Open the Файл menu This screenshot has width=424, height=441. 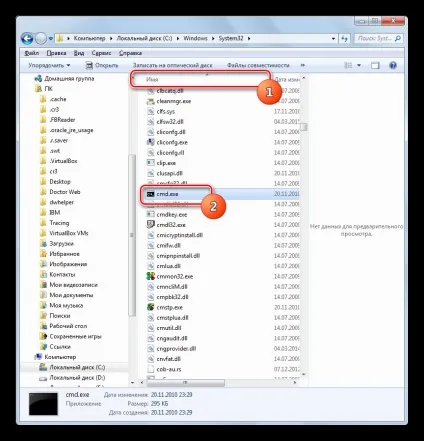[x=32, y=53]
